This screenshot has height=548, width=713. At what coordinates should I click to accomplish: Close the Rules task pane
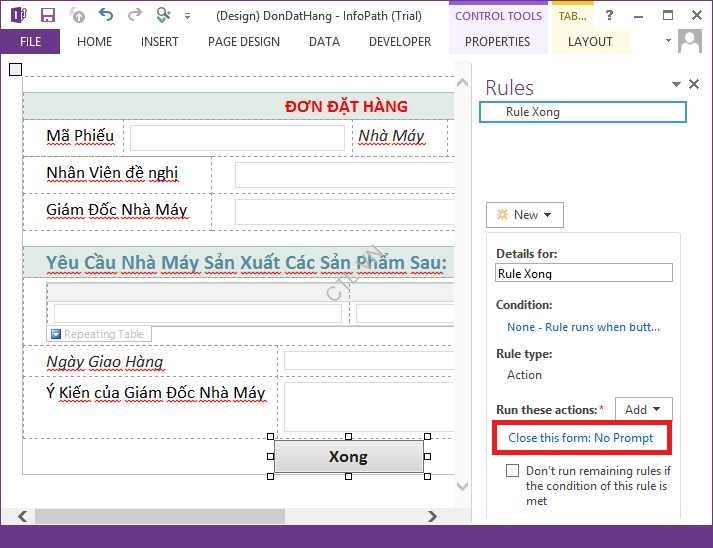click(x=694, y=85)
